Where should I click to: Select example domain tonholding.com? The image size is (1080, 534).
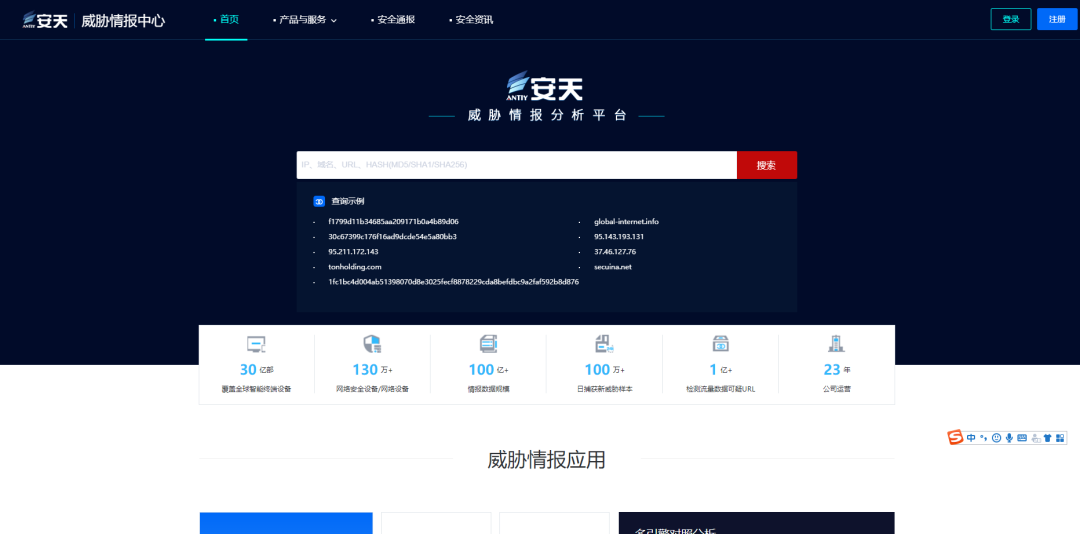tap(355, 267)
